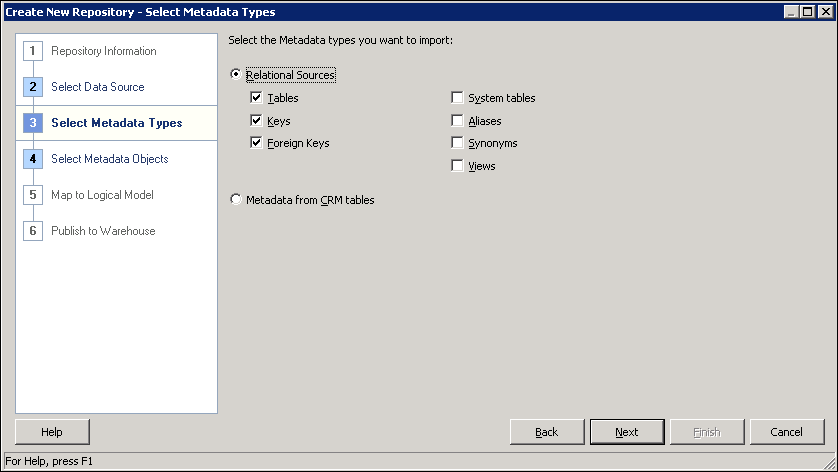Screen dimensions: 838x472
Task: Go to Select Data Source step
Action: point(97,87)
